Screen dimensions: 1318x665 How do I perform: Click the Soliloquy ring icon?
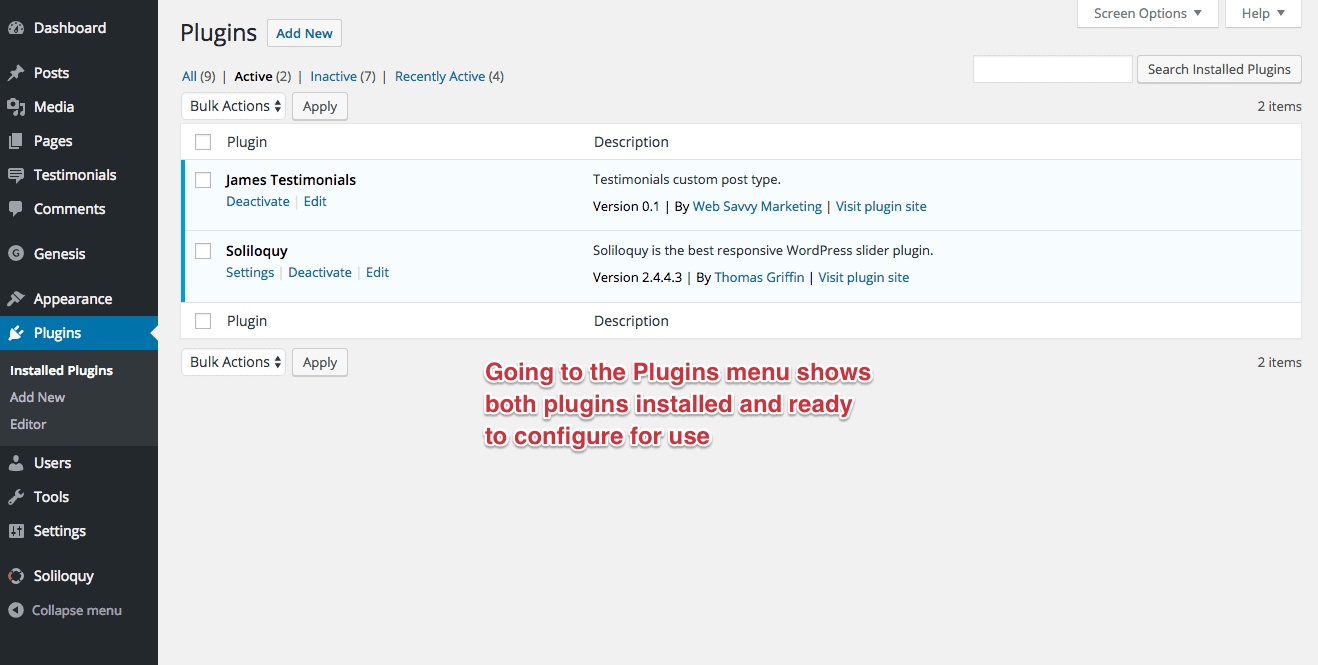[x=16, y=576]
